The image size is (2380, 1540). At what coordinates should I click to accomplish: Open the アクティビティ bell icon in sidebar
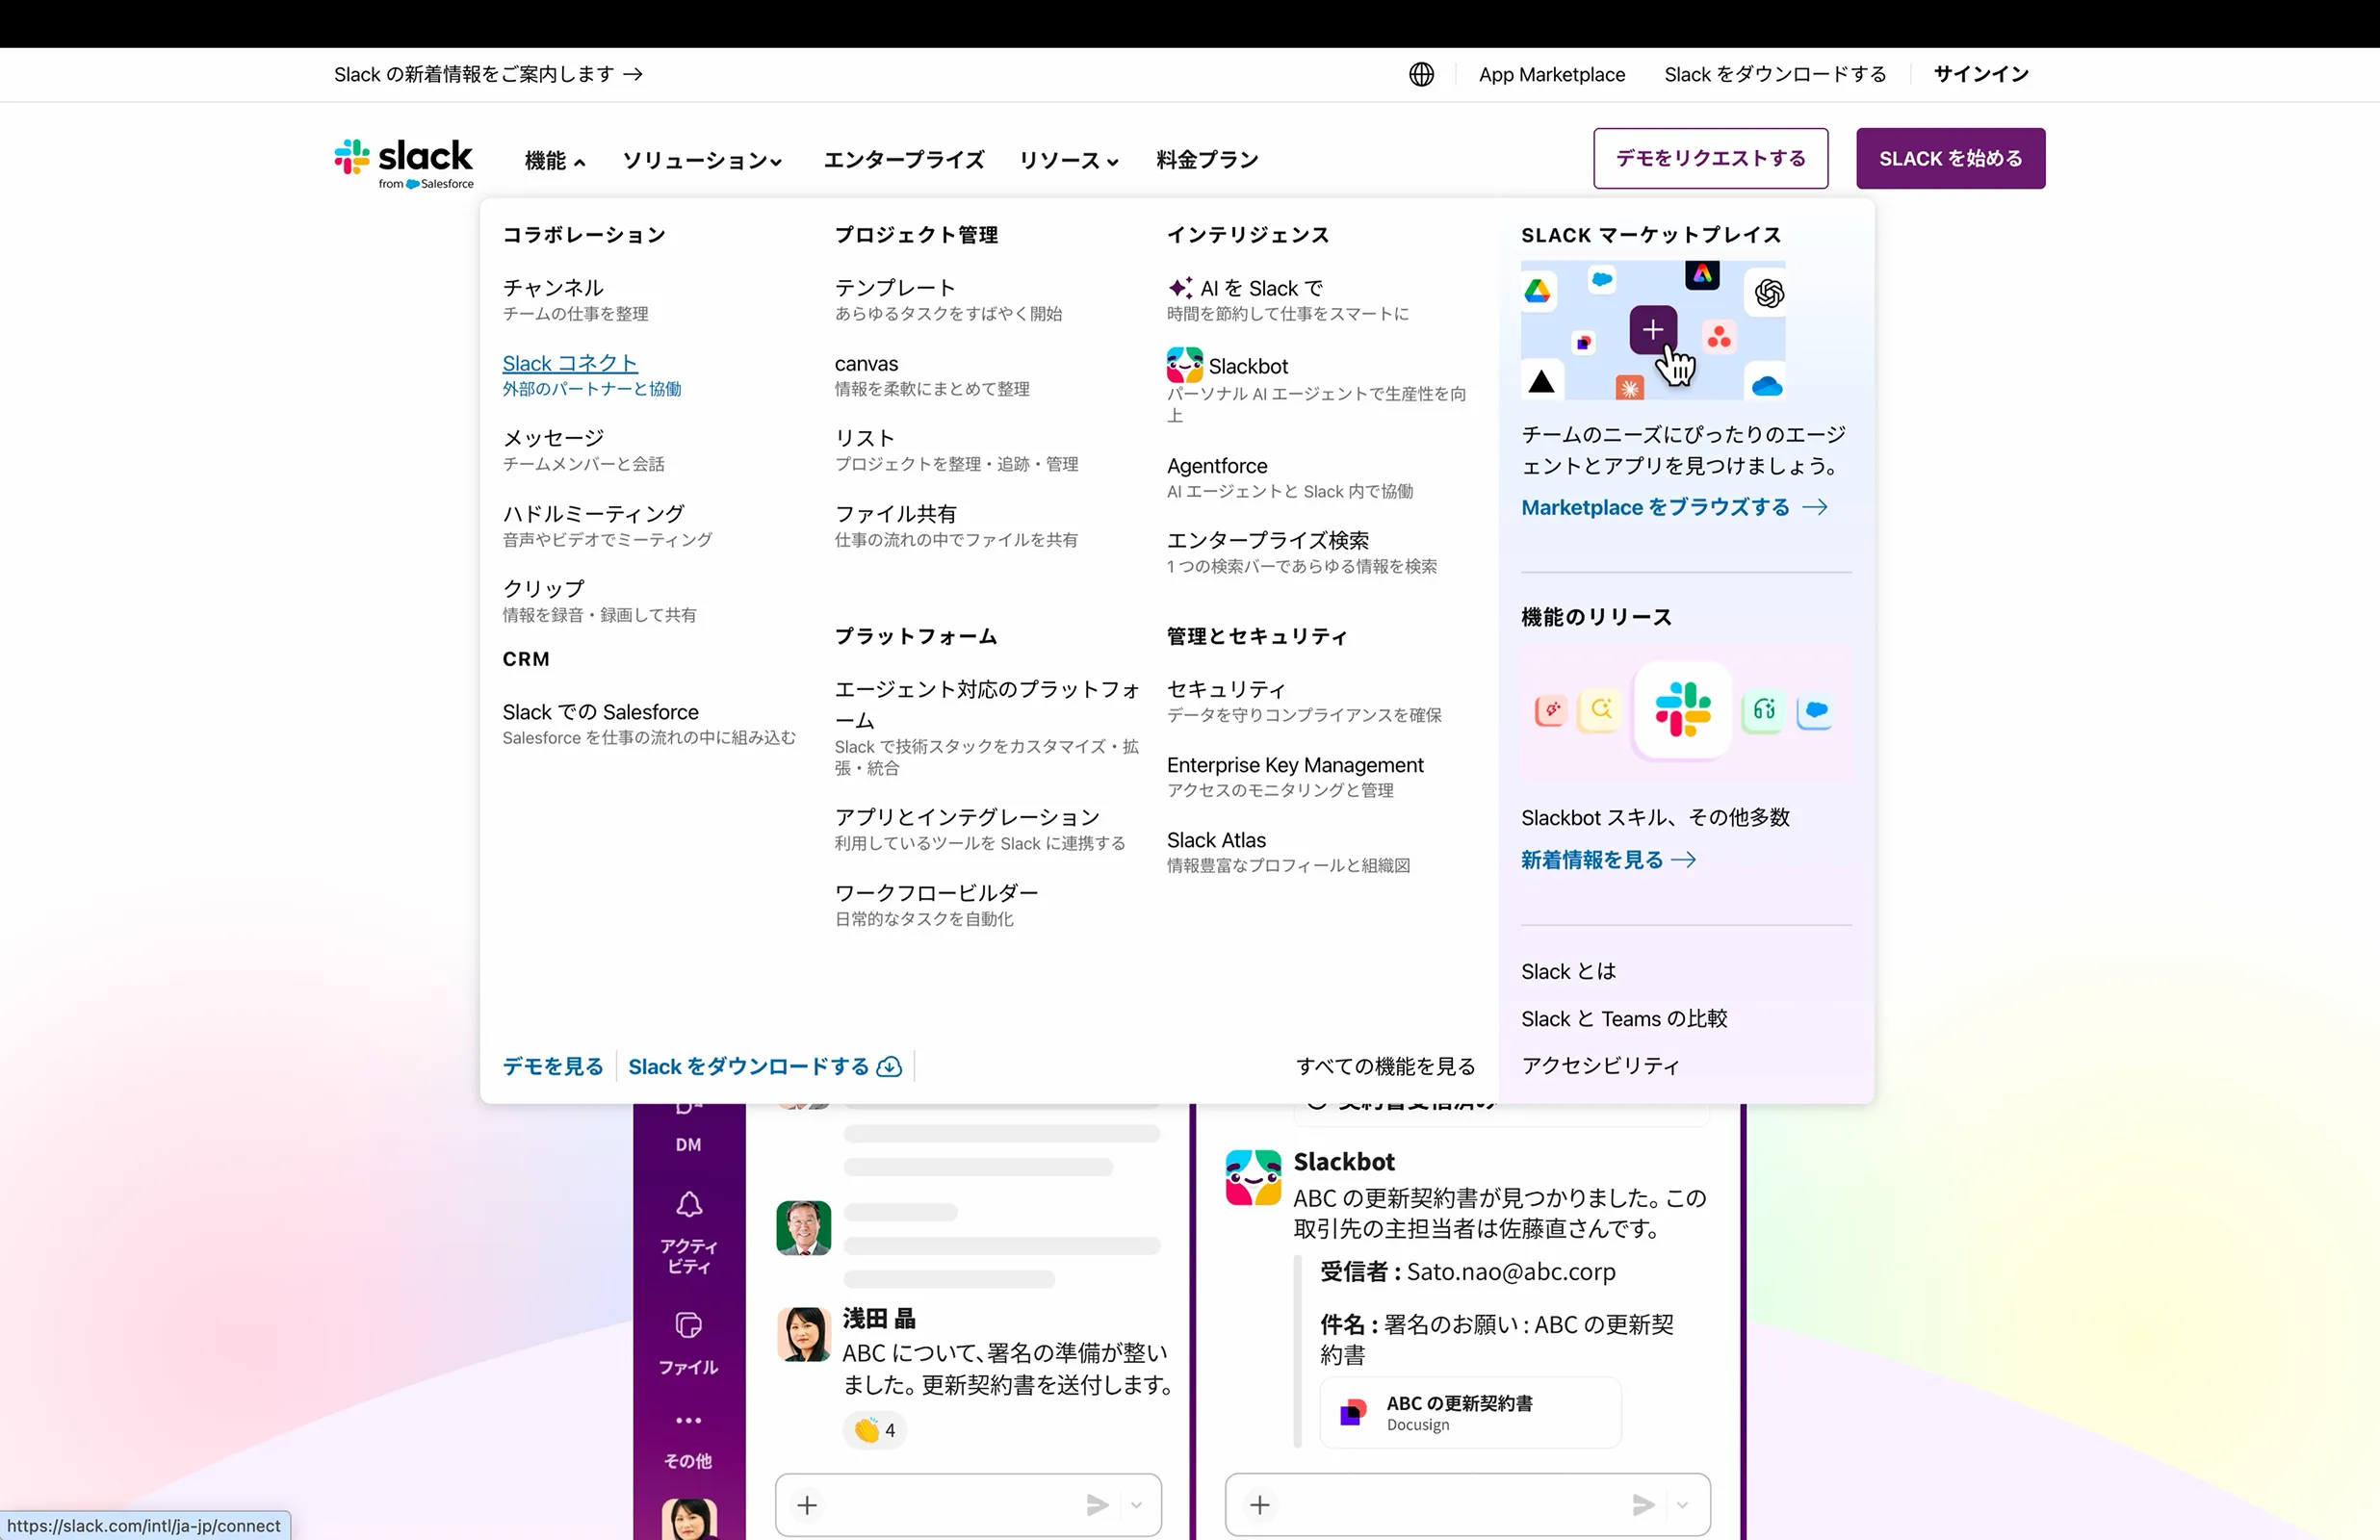point(689,1204)
